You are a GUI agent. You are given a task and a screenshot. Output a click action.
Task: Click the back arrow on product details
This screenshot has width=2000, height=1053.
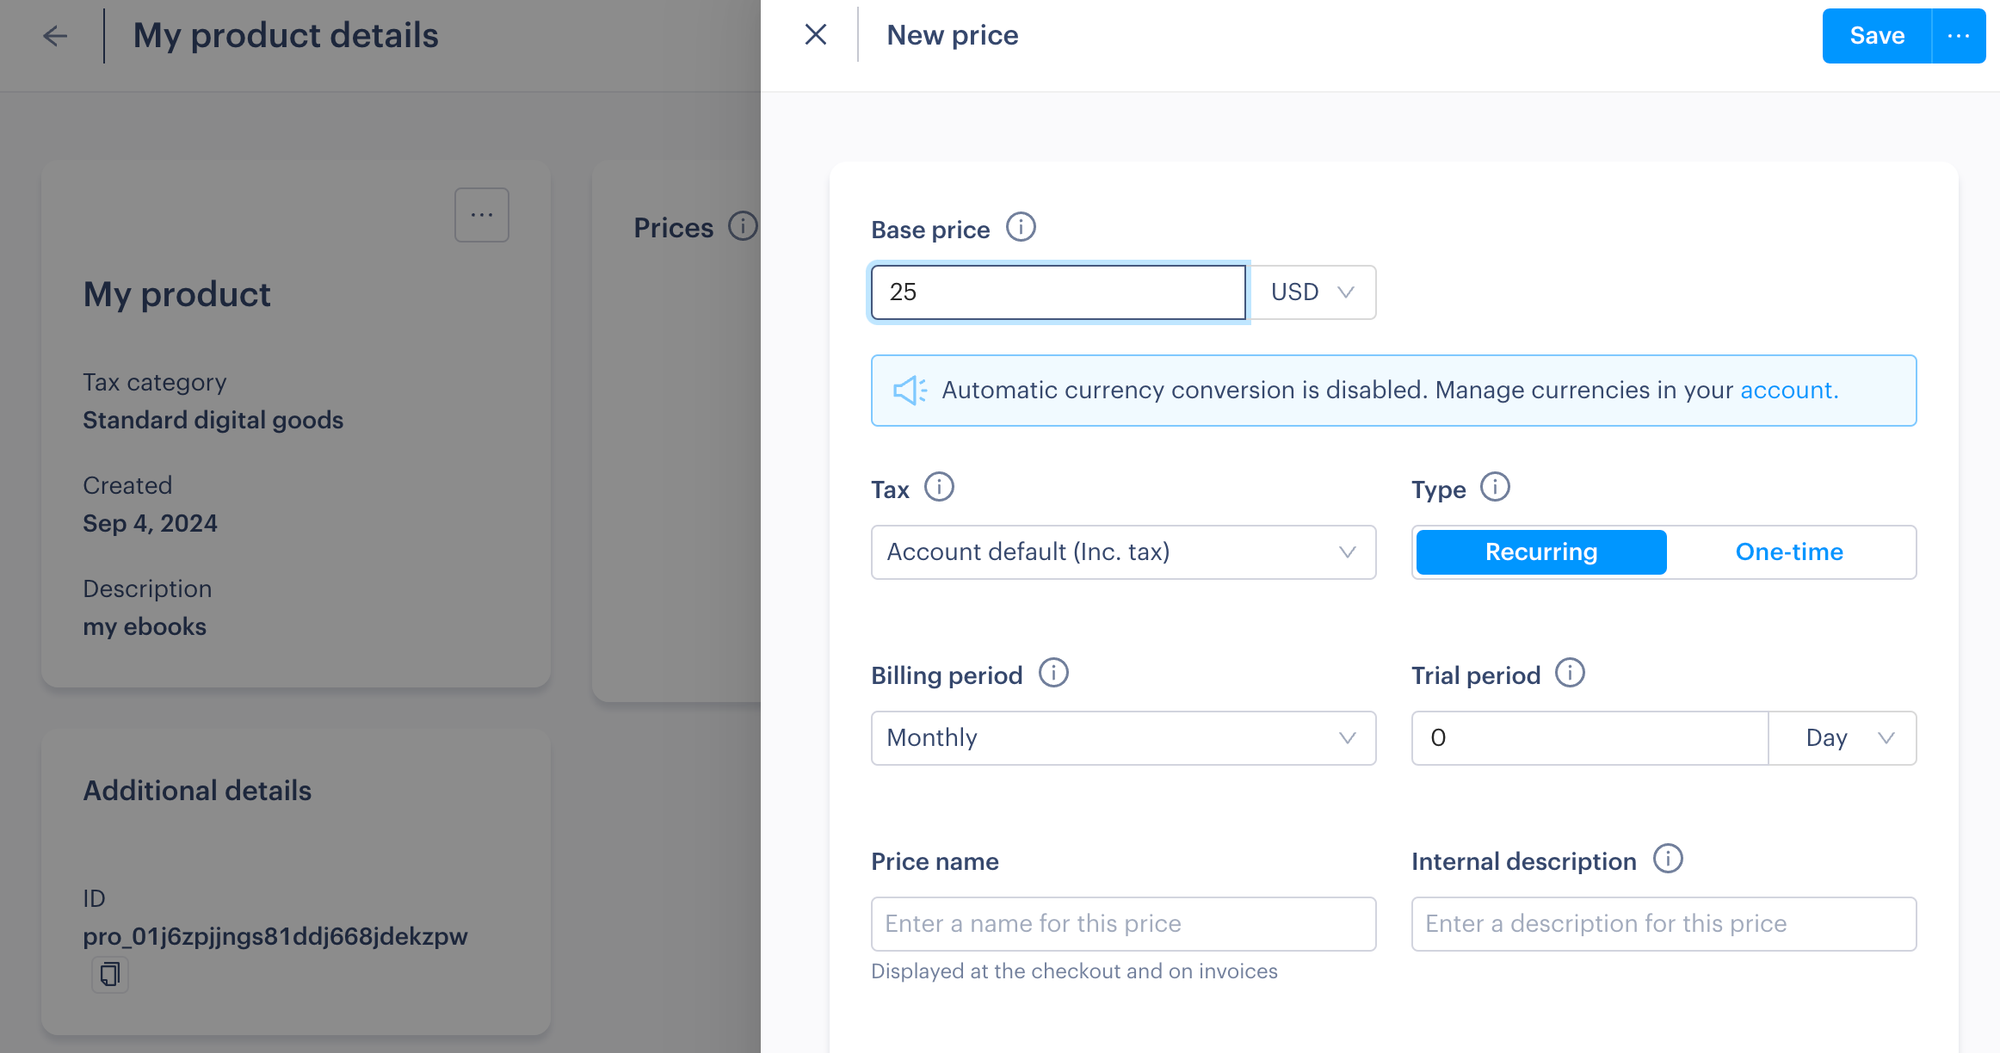click(x=55, y=36)
